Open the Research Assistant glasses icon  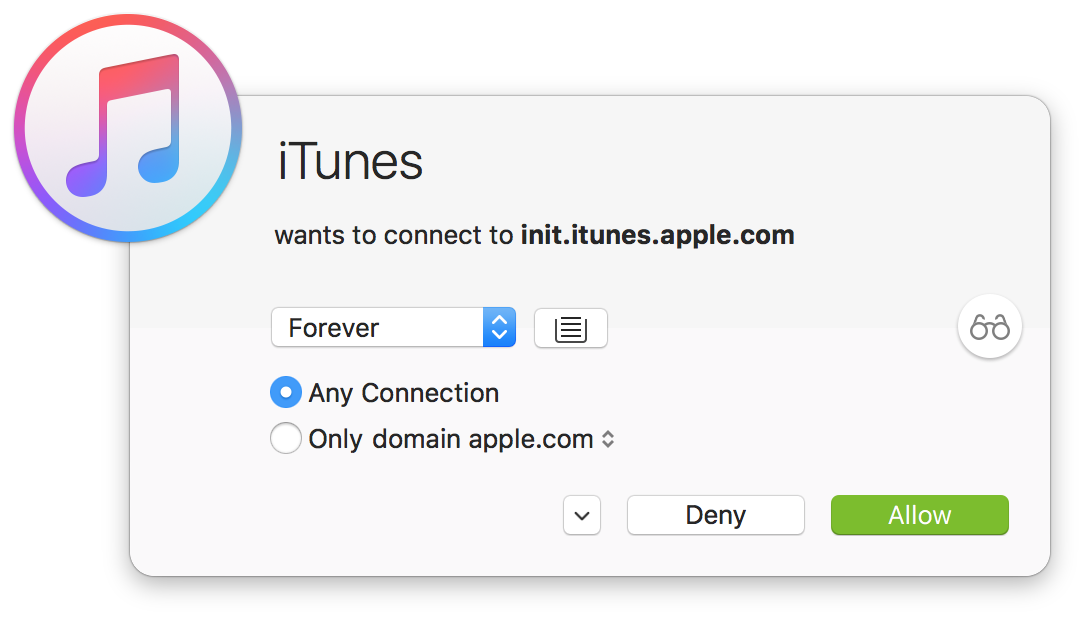(x=989, y=326)
